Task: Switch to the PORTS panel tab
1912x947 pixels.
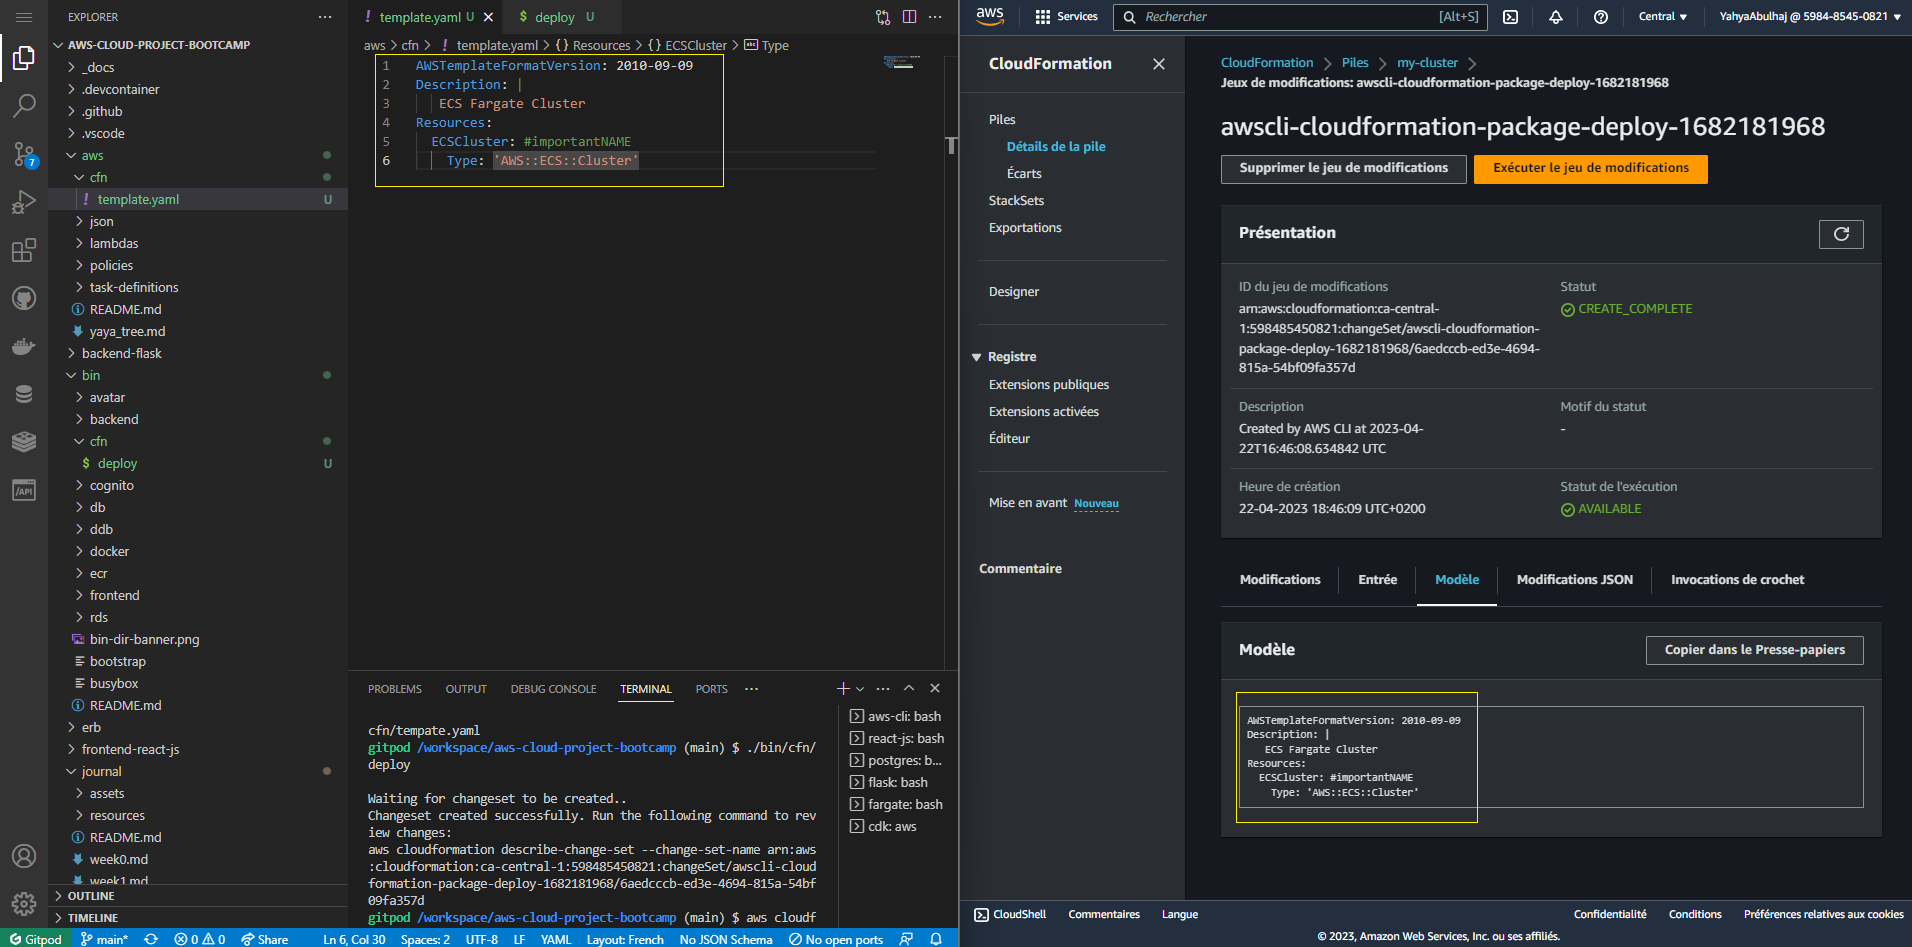Action: click(712, 689)
